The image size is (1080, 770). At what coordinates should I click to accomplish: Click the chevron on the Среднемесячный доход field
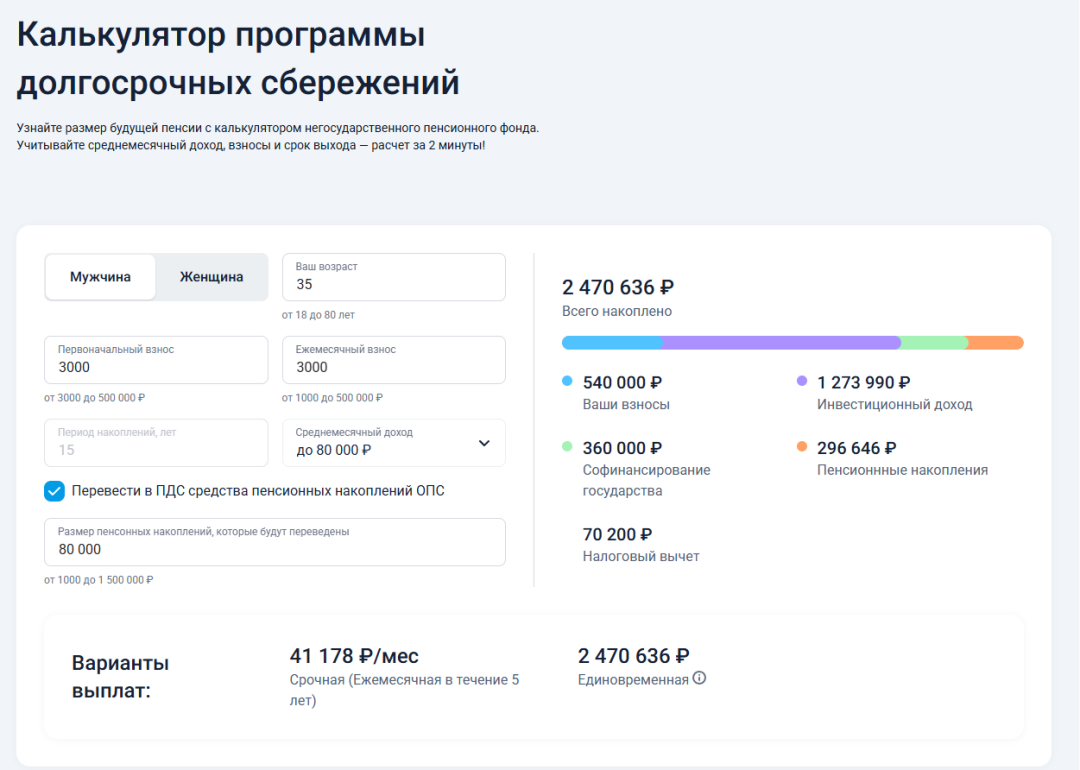coord(483,442)
